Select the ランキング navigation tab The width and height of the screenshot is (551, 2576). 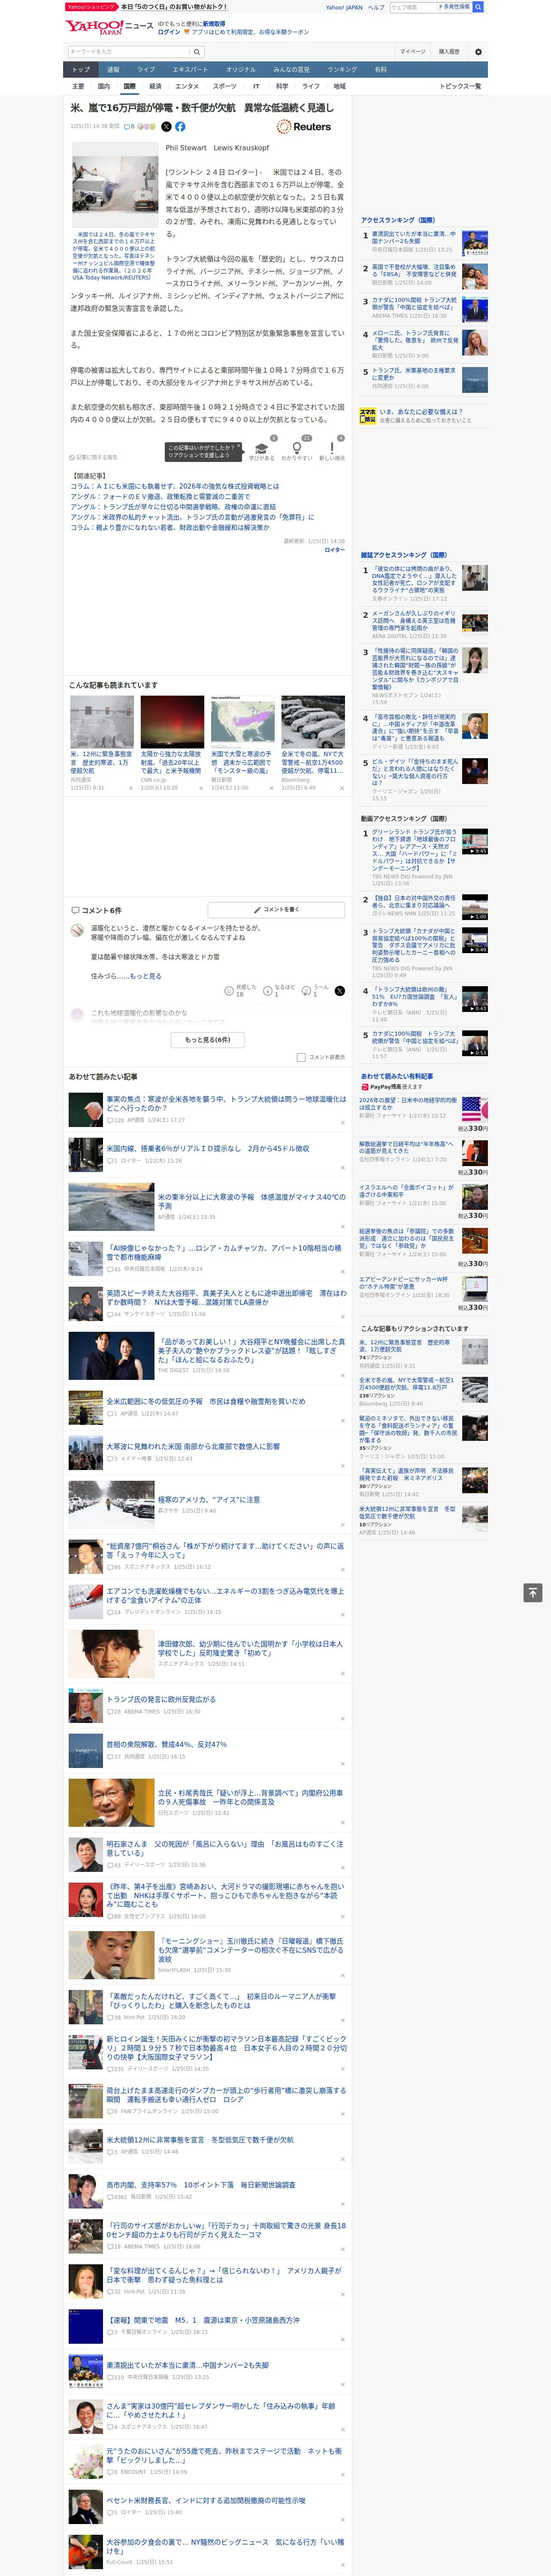(342, 70)
